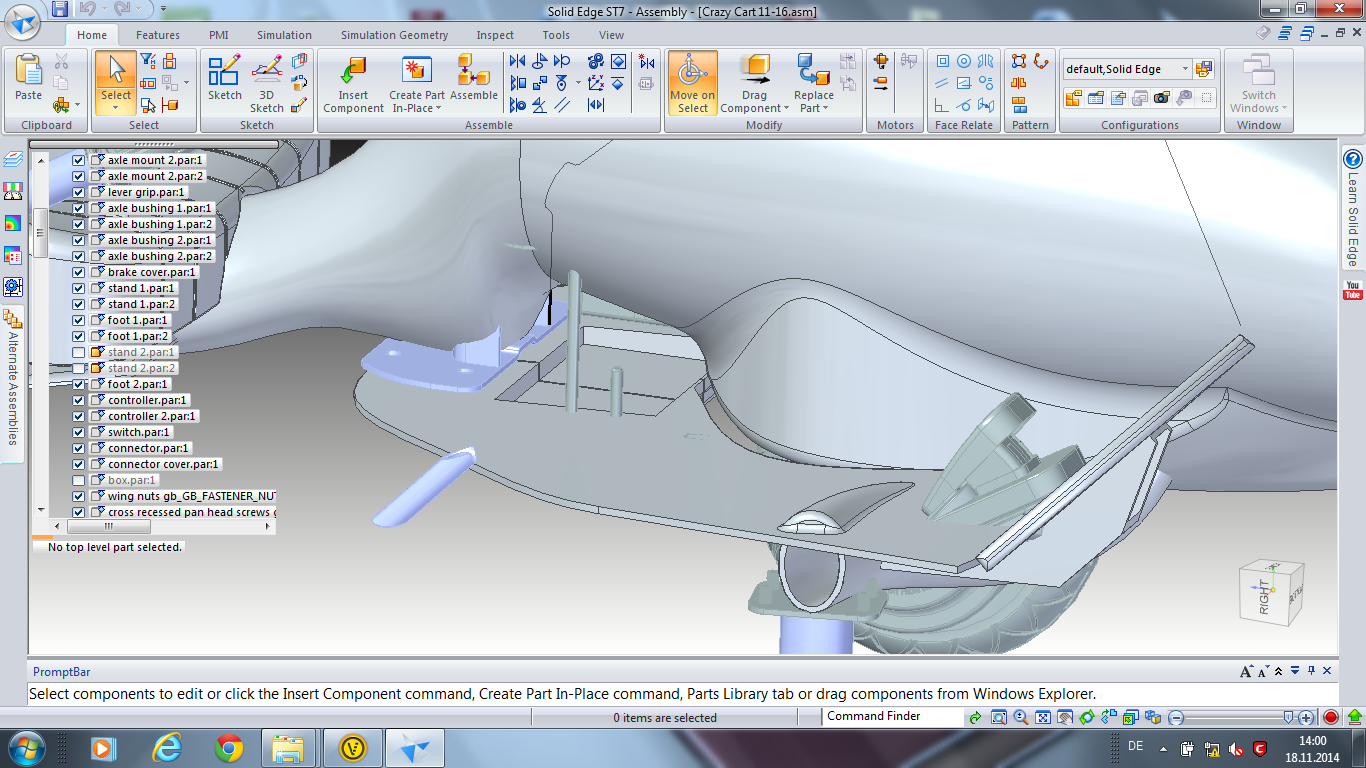Click the zoom in plus button
1366x768 pixels.
tap(1307, 717)
